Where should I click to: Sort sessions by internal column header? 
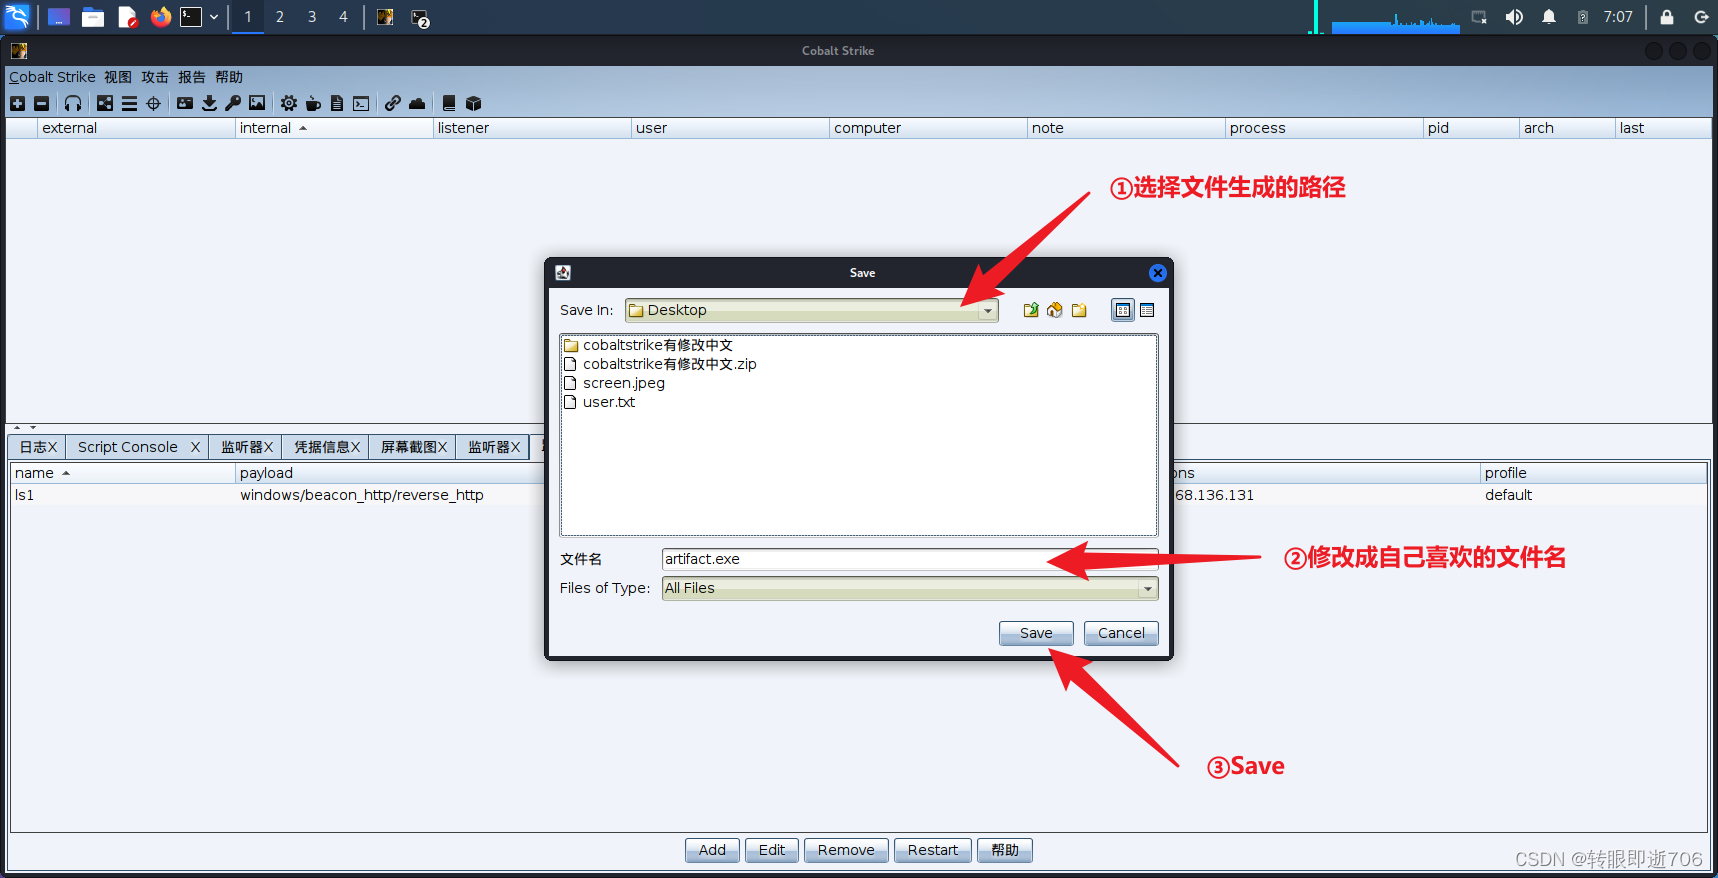pyautogui.click(x=333, y=128)
